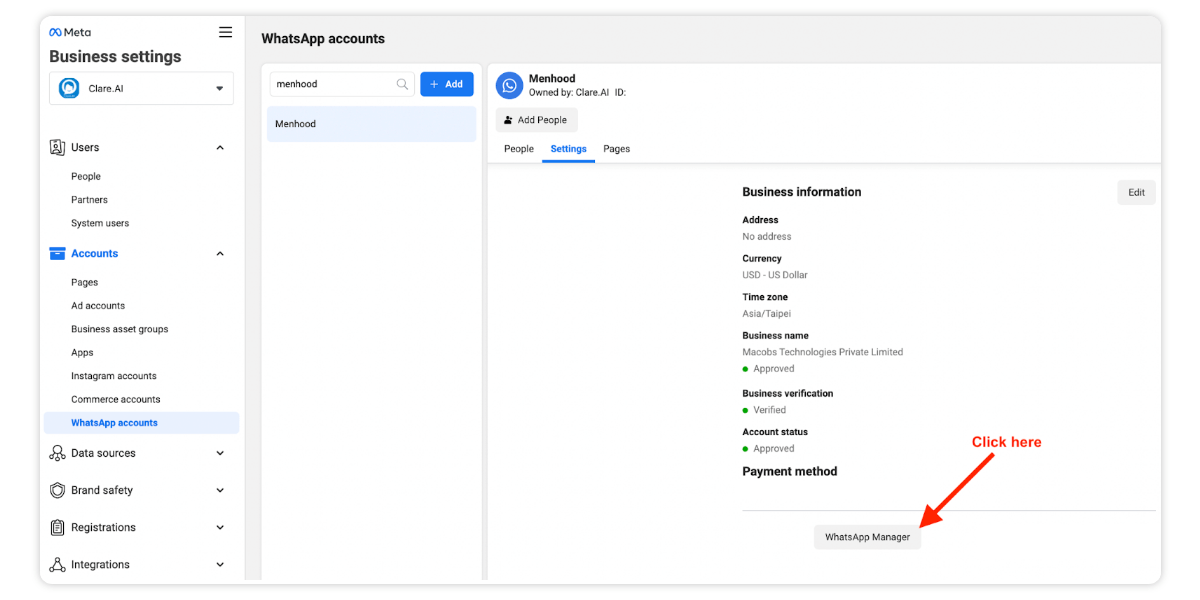Open the Clare.AI business account dropdown
The width and height of the screenshot is (1200, 600).
tap(141, 88)
